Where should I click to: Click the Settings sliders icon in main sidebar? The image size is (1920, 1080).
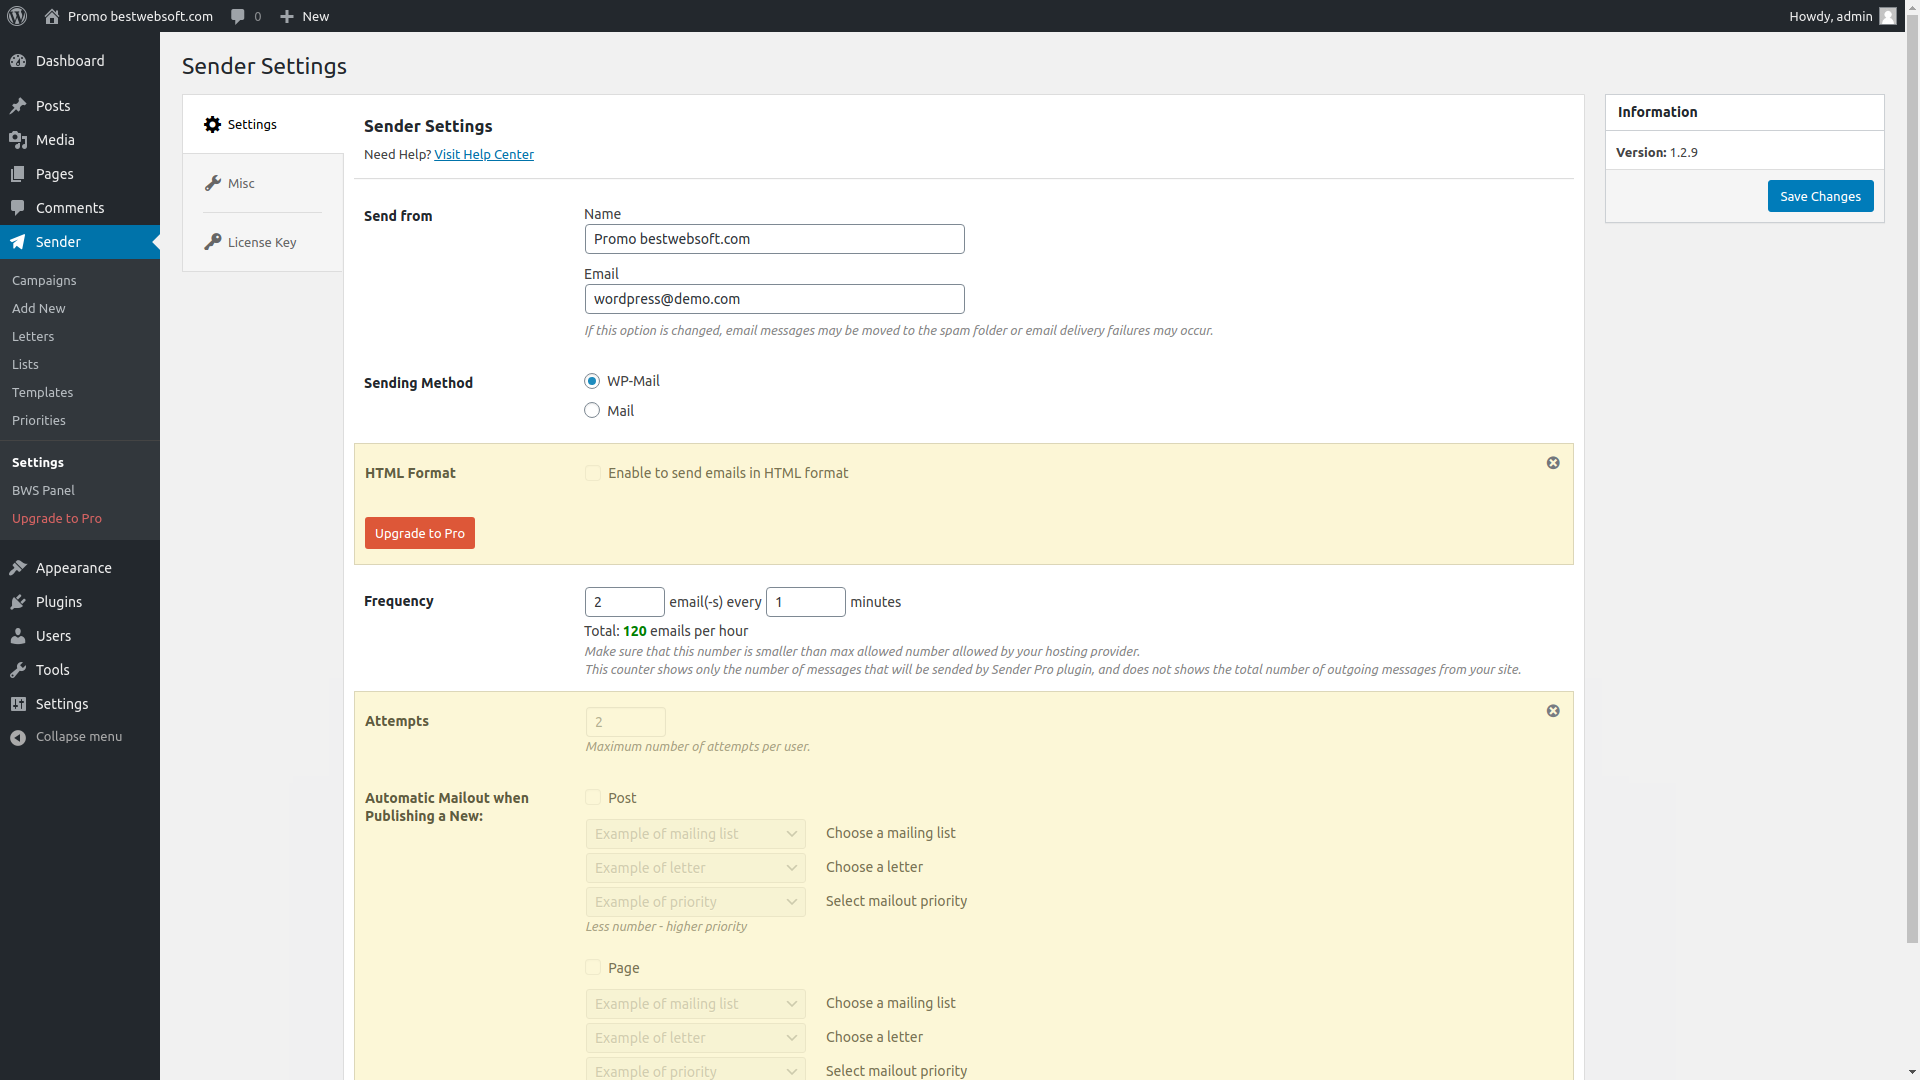[18, 704]
